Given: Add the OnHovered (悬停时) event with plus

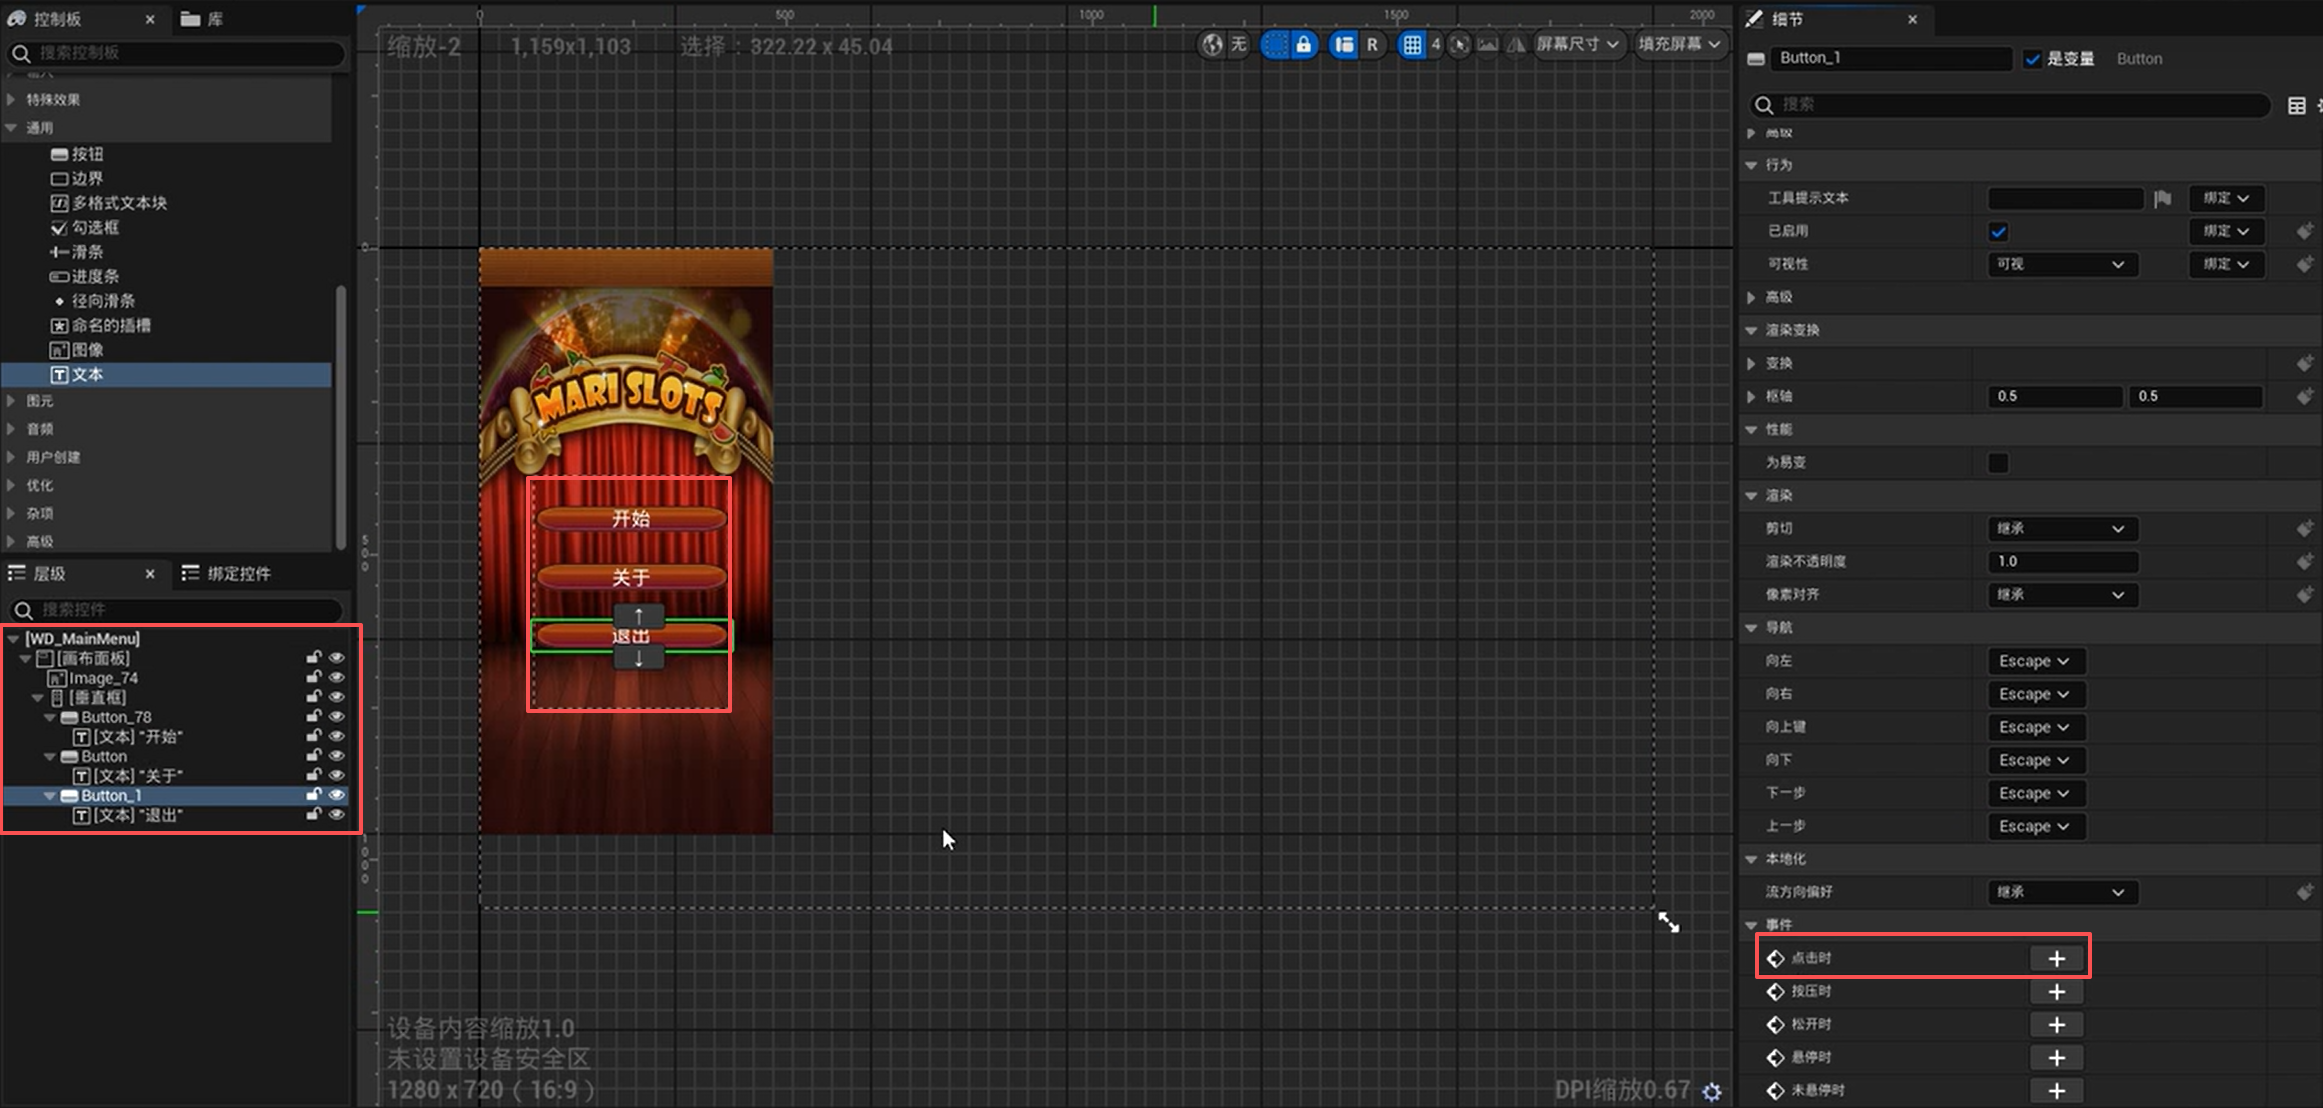Looking at the screenshot, I should [x=2056, y=1057].
